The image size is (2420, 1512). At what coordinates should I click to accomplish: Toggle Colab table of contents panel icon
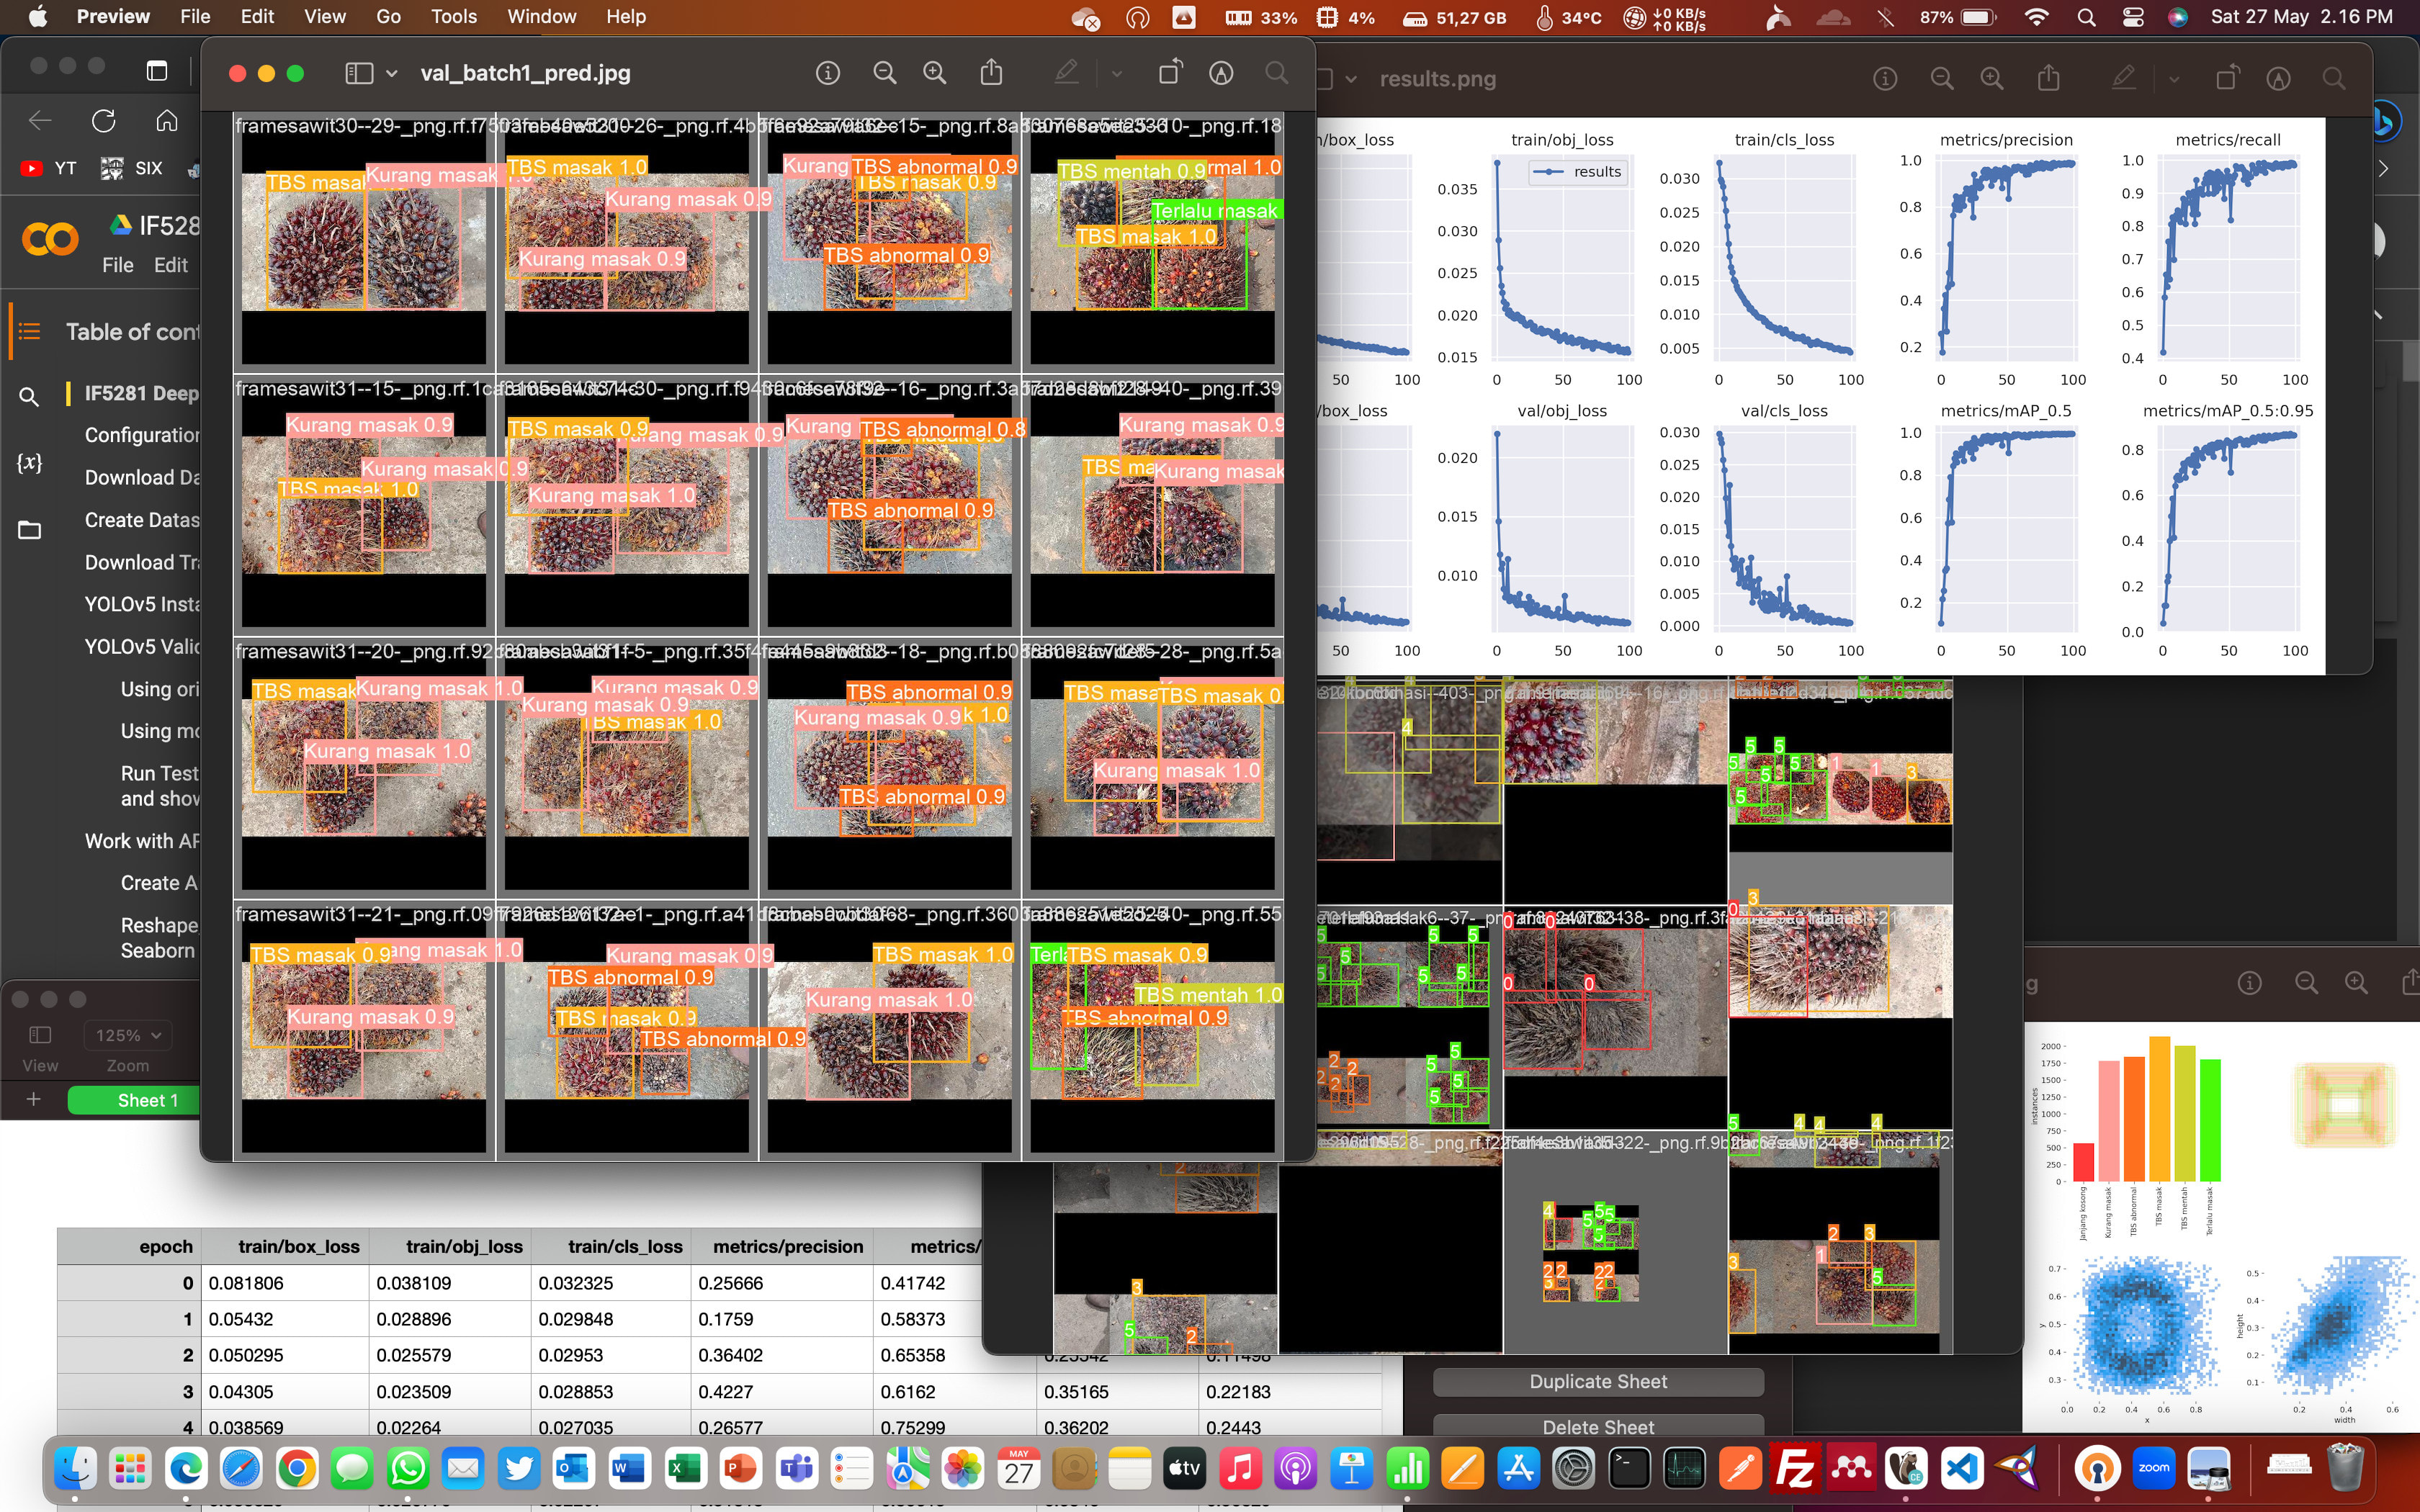(x=29, y=332)
